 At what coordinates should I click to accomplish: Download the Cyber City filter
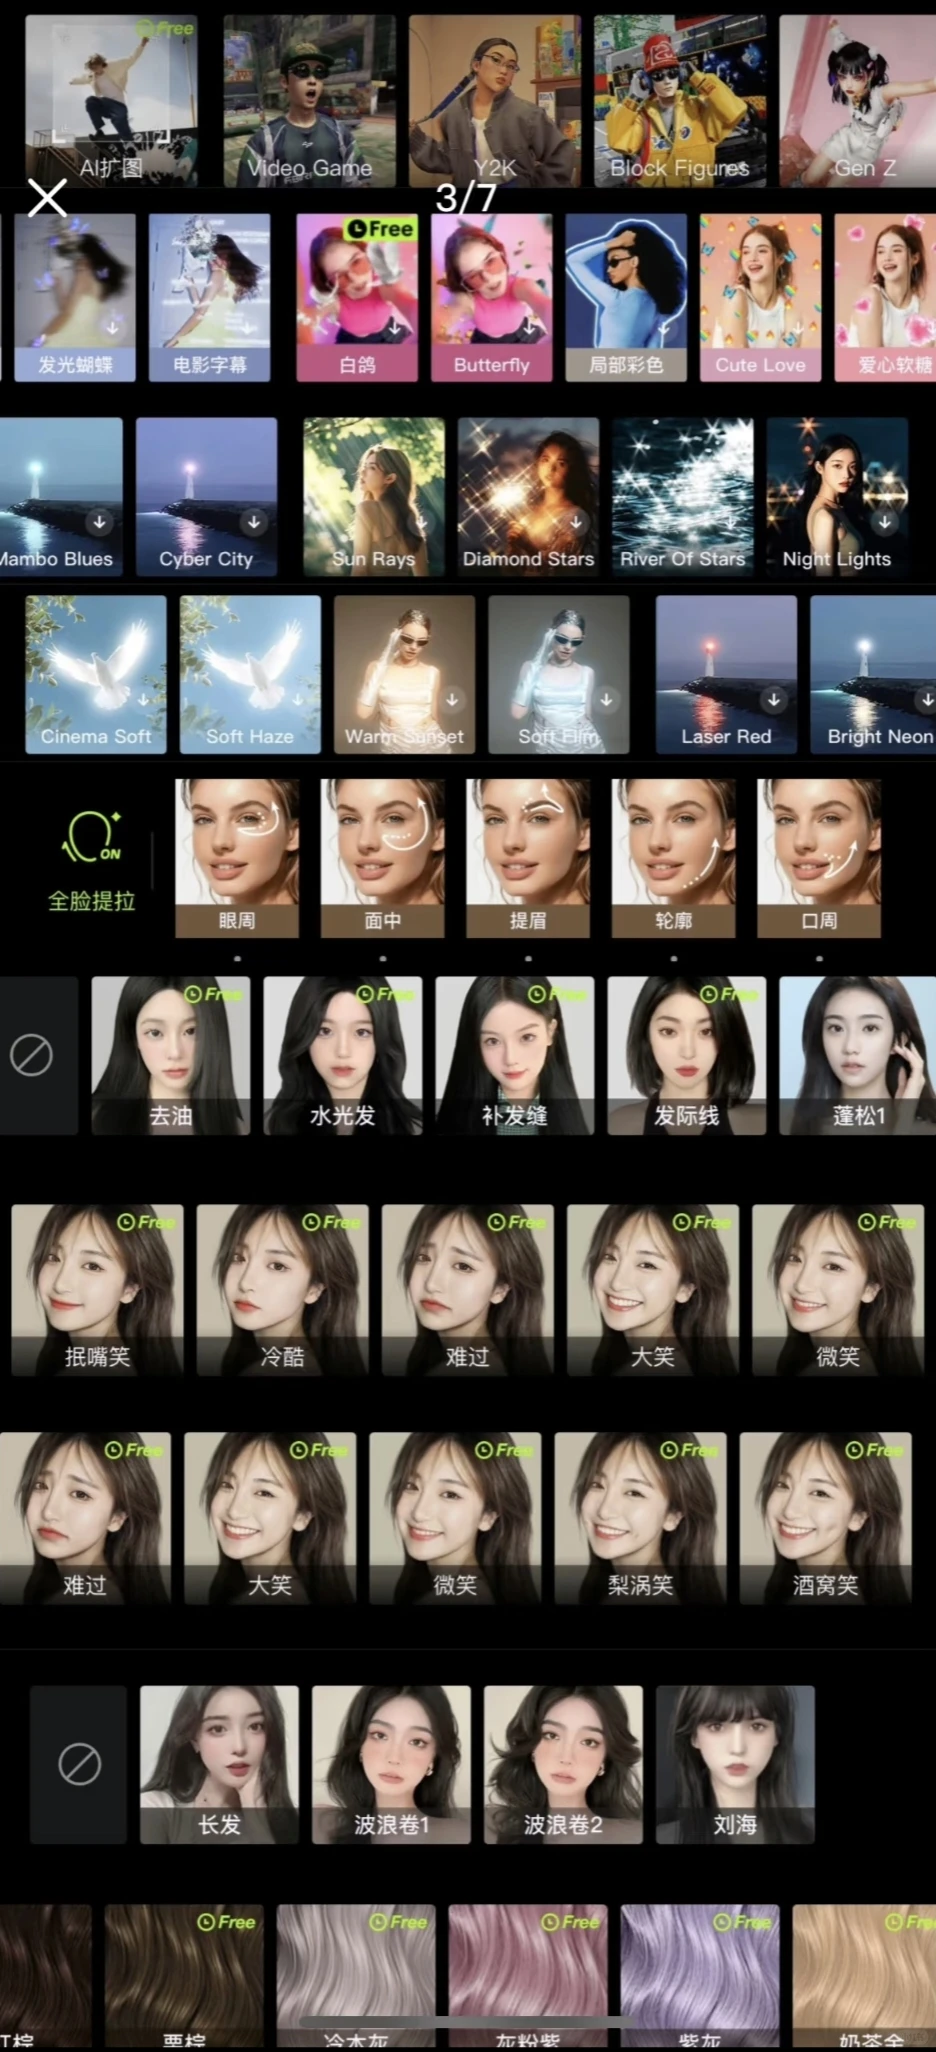pyautogui.click(x=254, y=521)
